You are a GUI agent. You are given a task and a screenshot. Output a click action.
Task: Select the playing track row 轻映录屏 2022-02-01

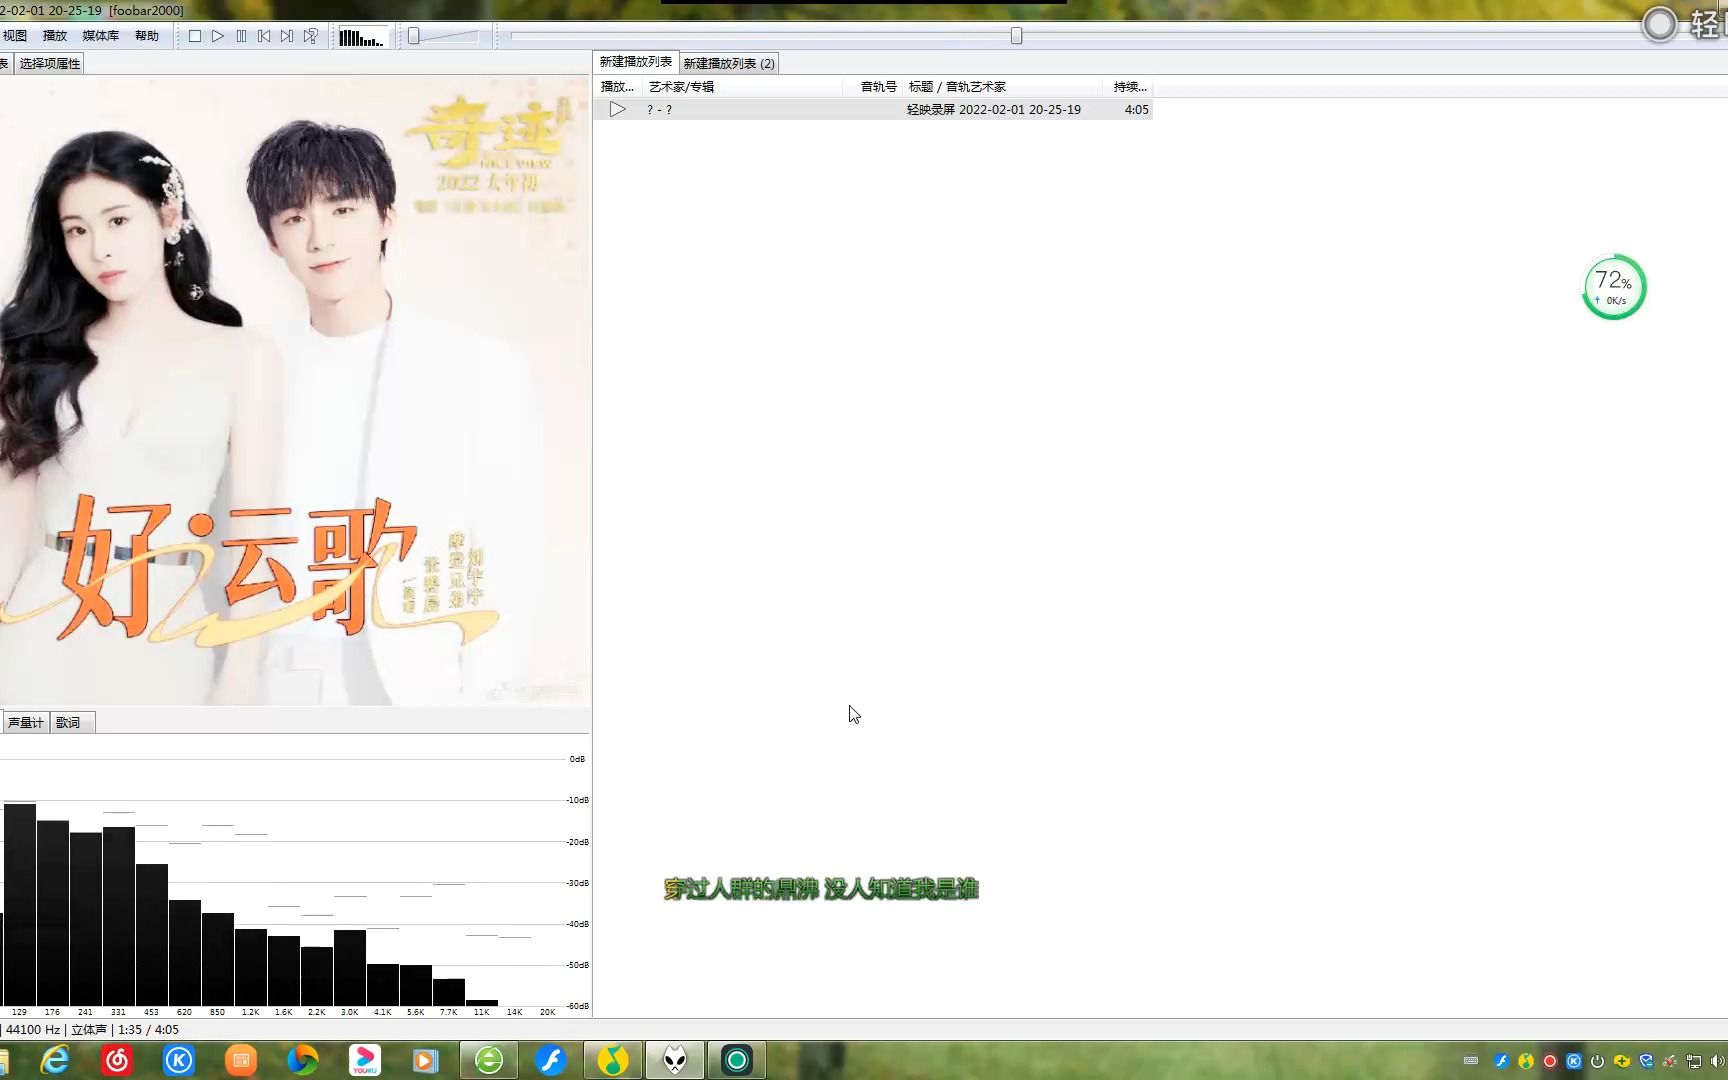tap(873, 110)
